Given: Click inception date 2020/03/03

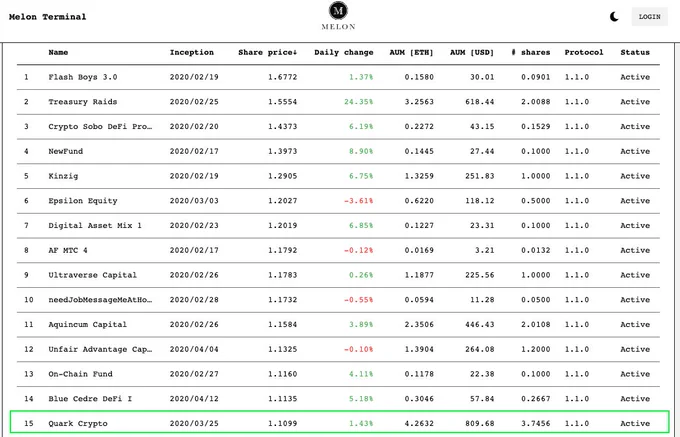Looking at the screenshot, I should [194, 201].
